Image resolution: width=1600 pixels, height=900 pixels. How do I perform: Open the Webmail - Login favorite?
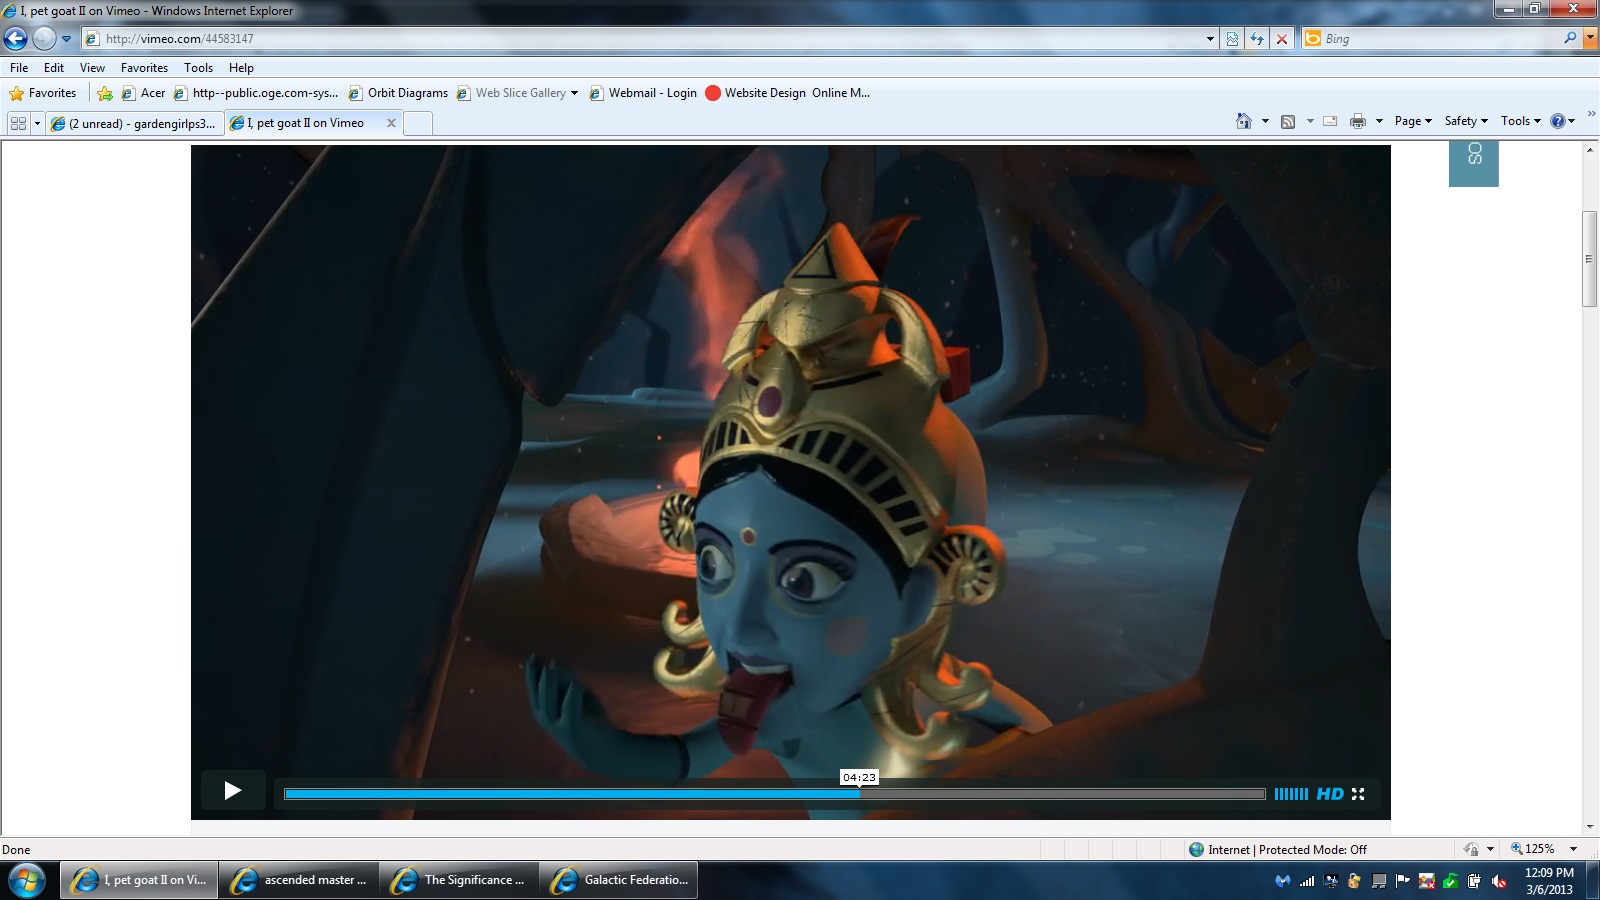click(x=643, y=93)
